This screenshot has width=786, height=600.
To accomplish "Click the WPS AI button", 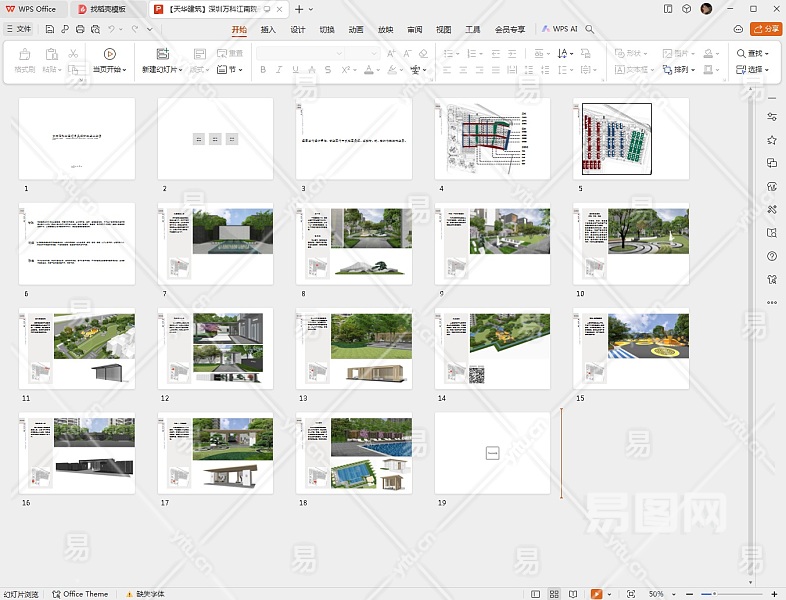I will pyautogui.click(x=561, y=29).
